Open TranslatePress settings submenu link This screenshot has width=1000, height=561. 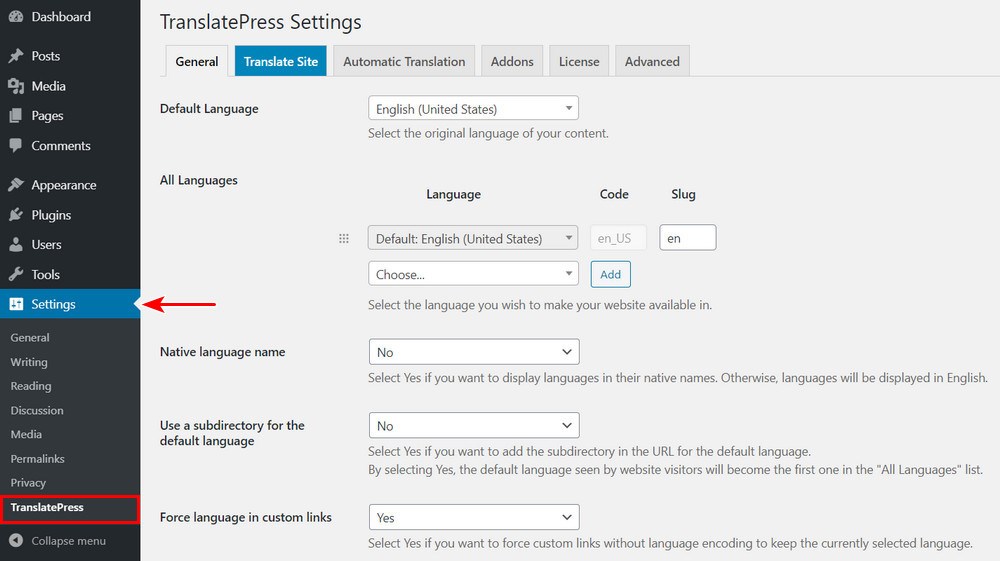point(47,507)
